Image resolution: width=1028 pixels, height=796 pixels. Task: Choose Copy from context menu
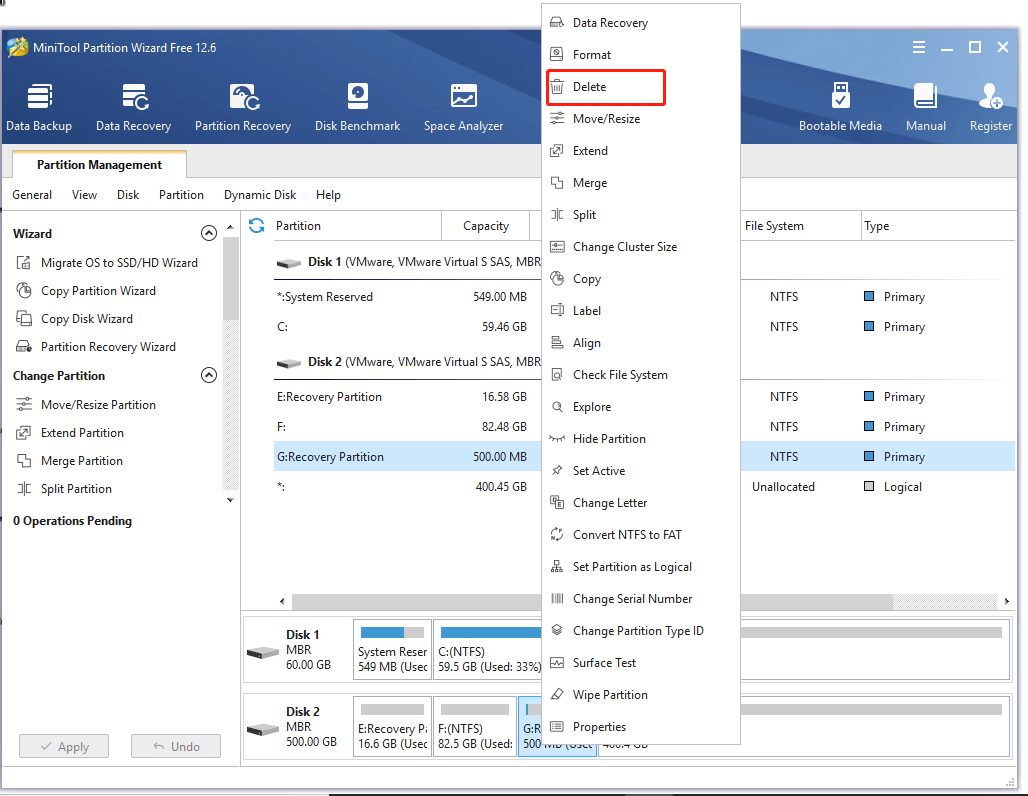pyautogui.click(x=641, y=279)
